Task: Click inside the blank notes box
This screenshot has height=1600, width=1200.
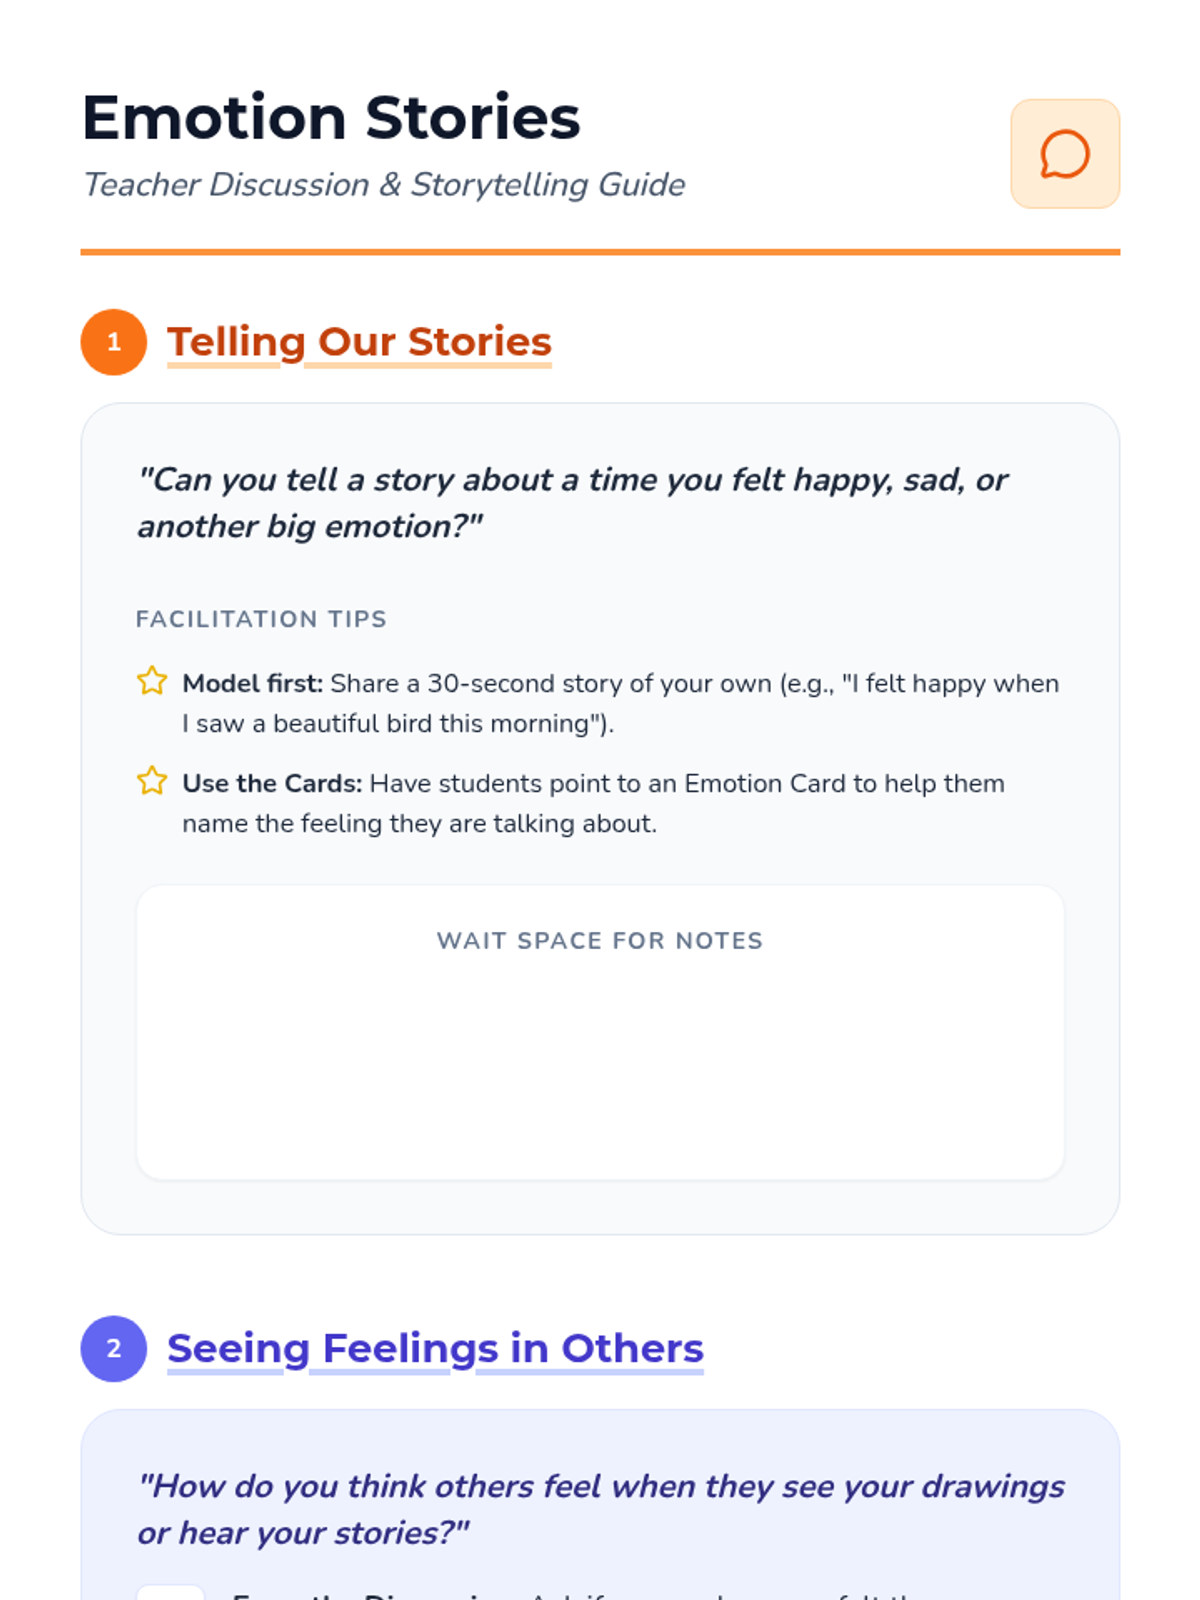Action: tap(600, 1070)
